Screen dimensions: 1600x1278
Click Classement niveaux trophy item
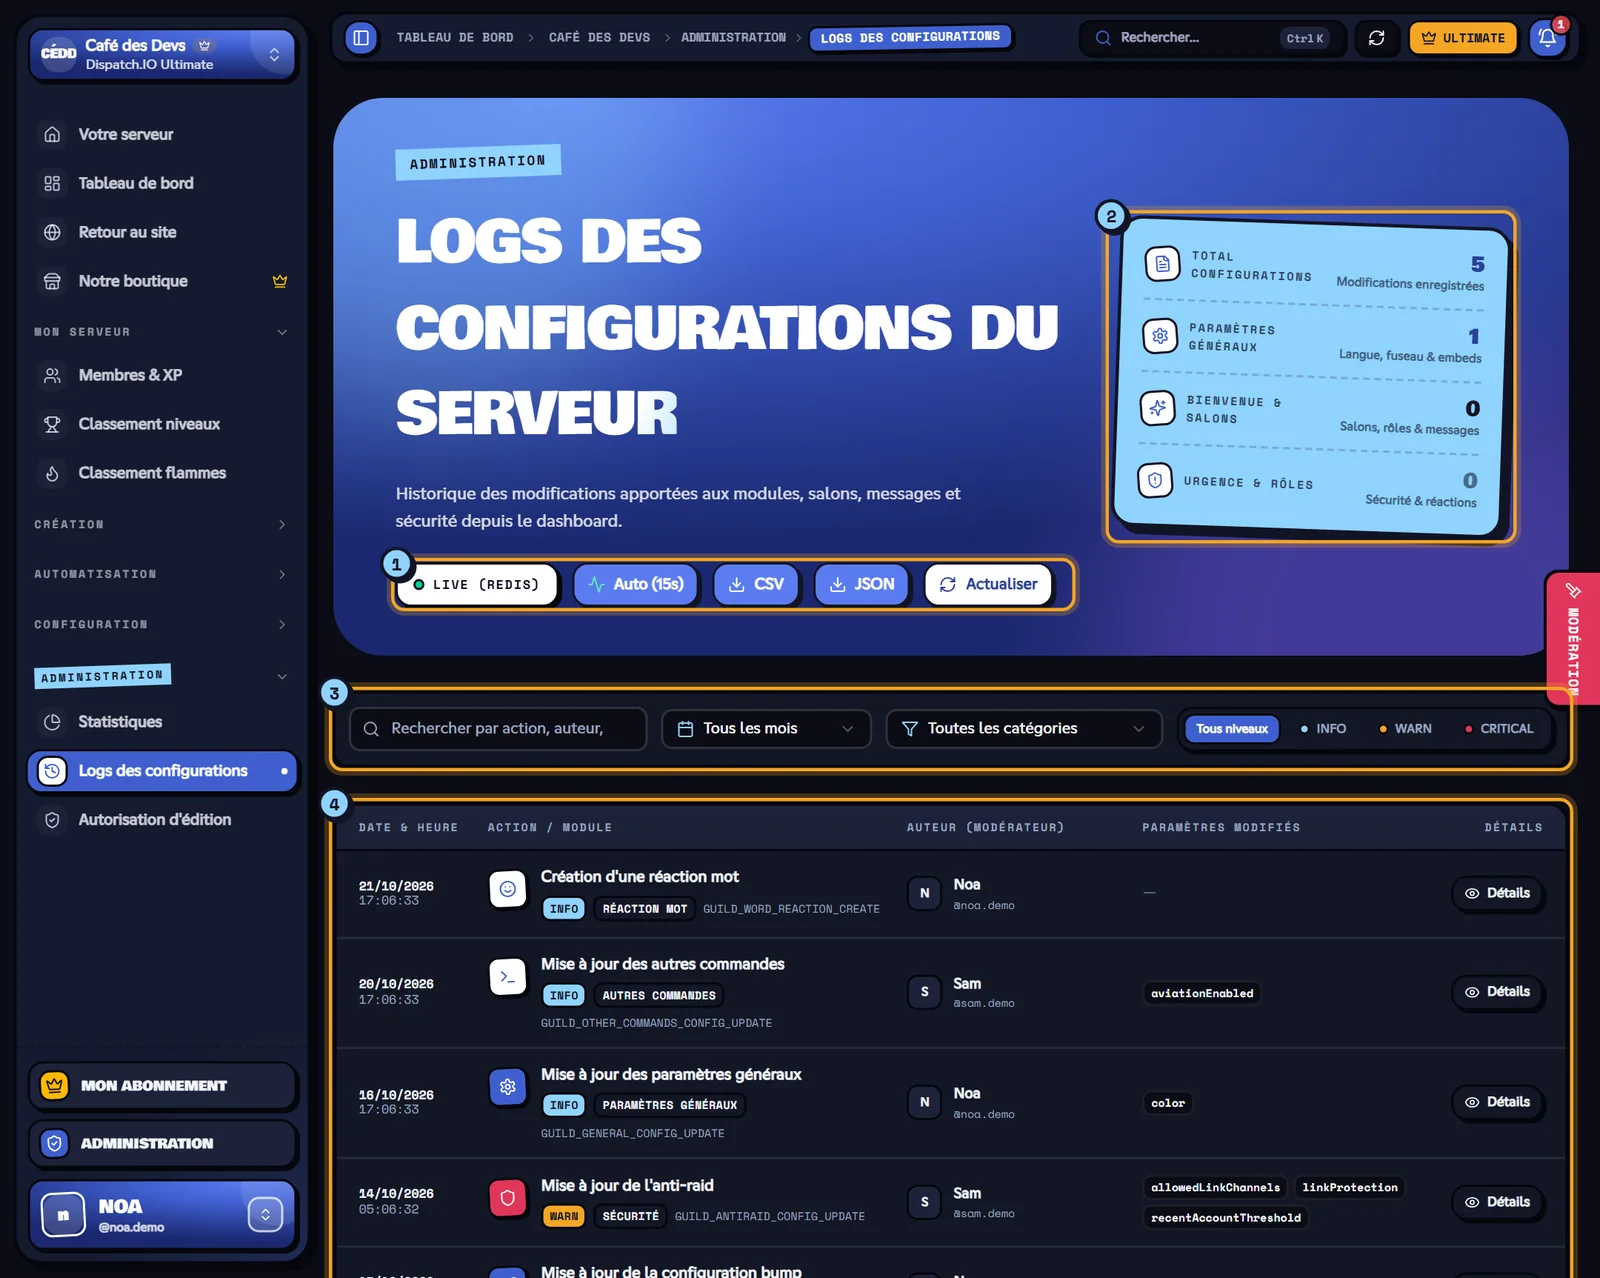point(162,424)
